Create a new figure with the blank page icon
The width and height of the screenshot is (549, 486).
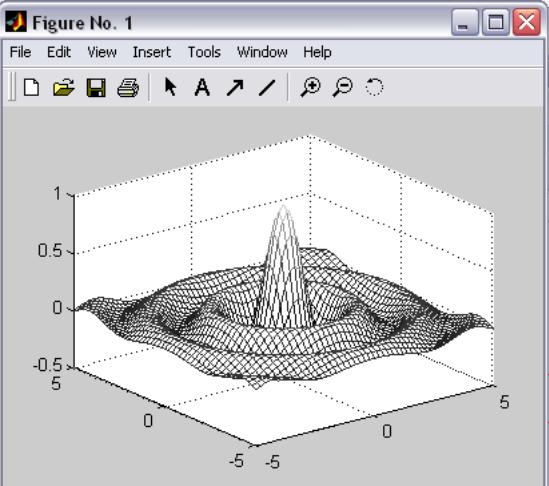point(32,87)
